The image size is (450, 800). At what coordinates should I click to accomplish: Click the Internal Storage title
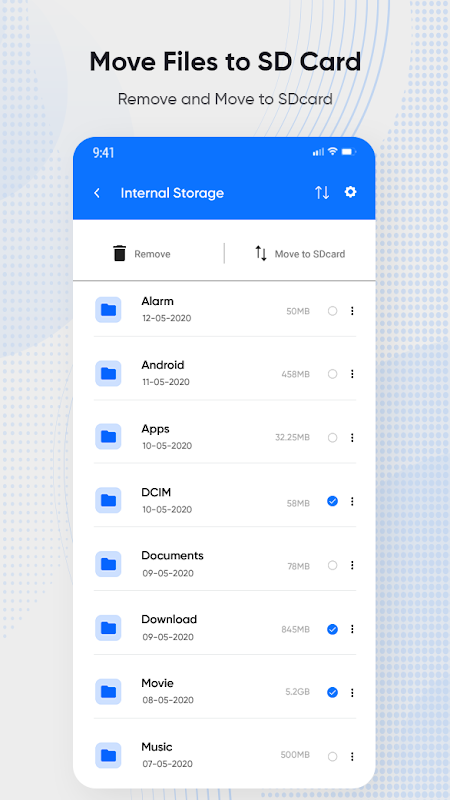point(172,193)
